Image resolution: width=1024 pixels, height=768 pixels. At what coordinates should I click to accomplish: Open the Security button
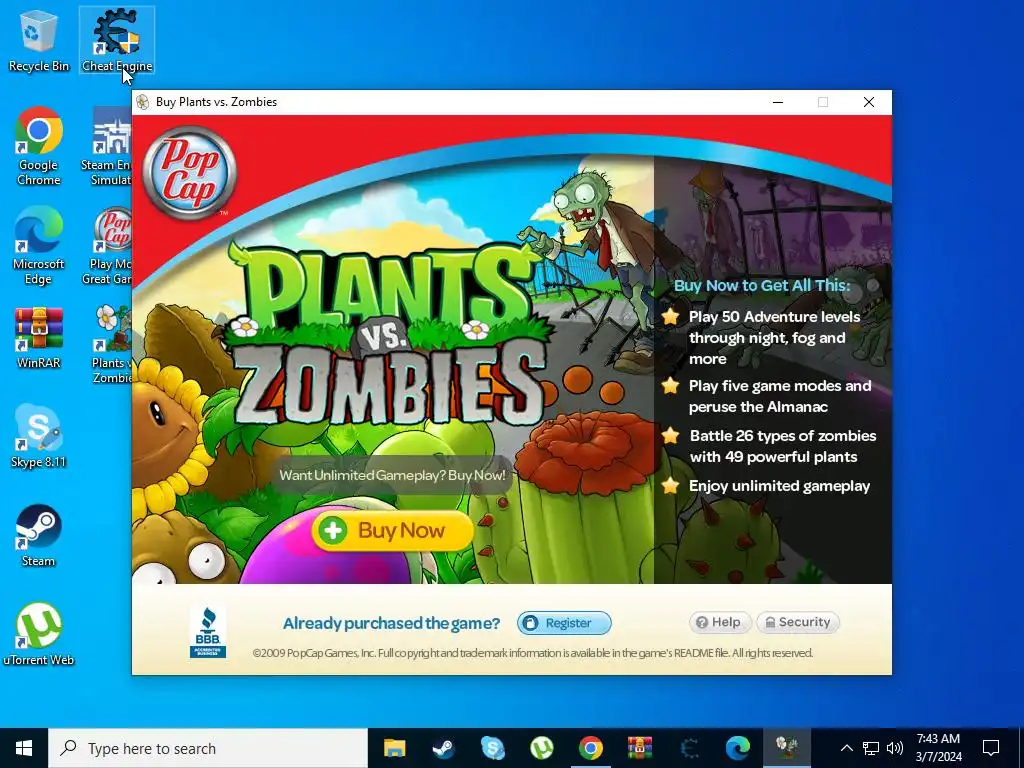[x=798, y=622]
